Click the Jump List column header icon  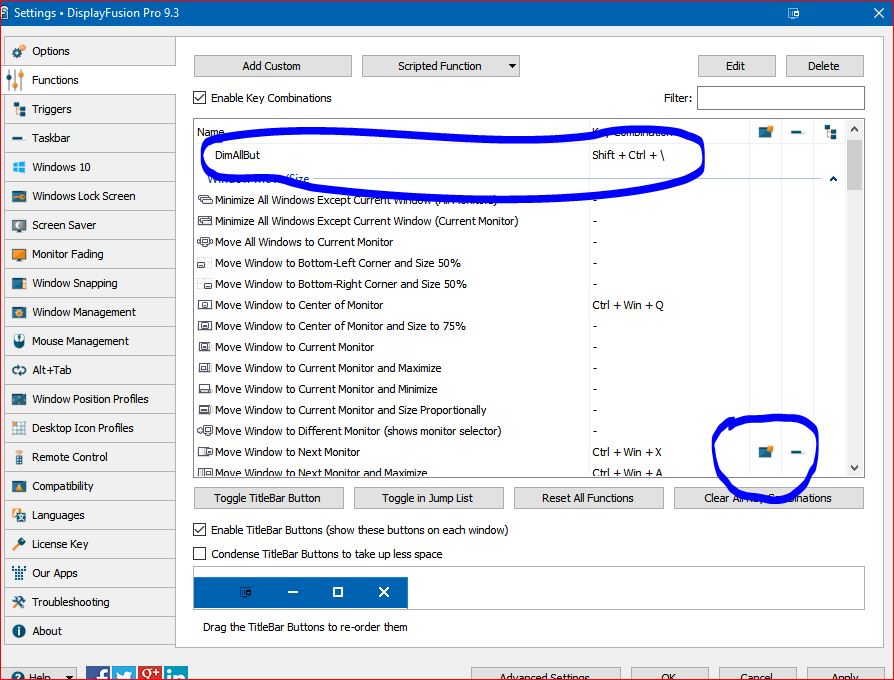click(797, 132)
